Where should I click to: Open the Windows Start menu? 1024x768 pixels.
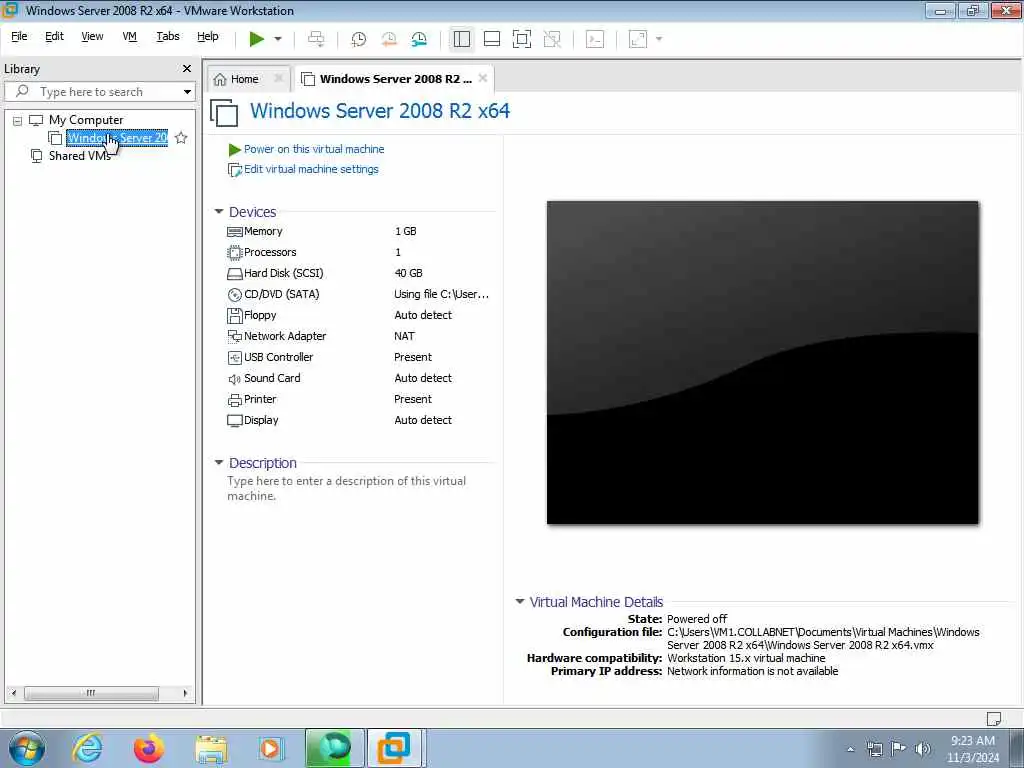click(27, 748)
